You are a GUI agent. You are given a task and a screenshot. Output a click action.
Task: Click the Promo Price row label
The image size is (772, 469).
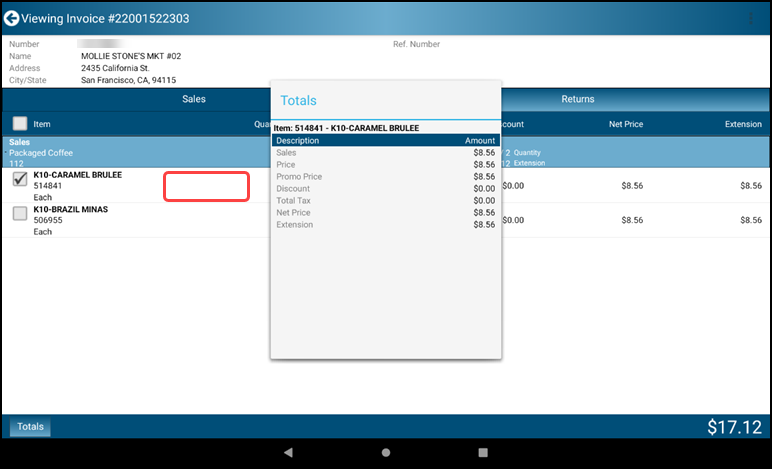tap(299, 177)
